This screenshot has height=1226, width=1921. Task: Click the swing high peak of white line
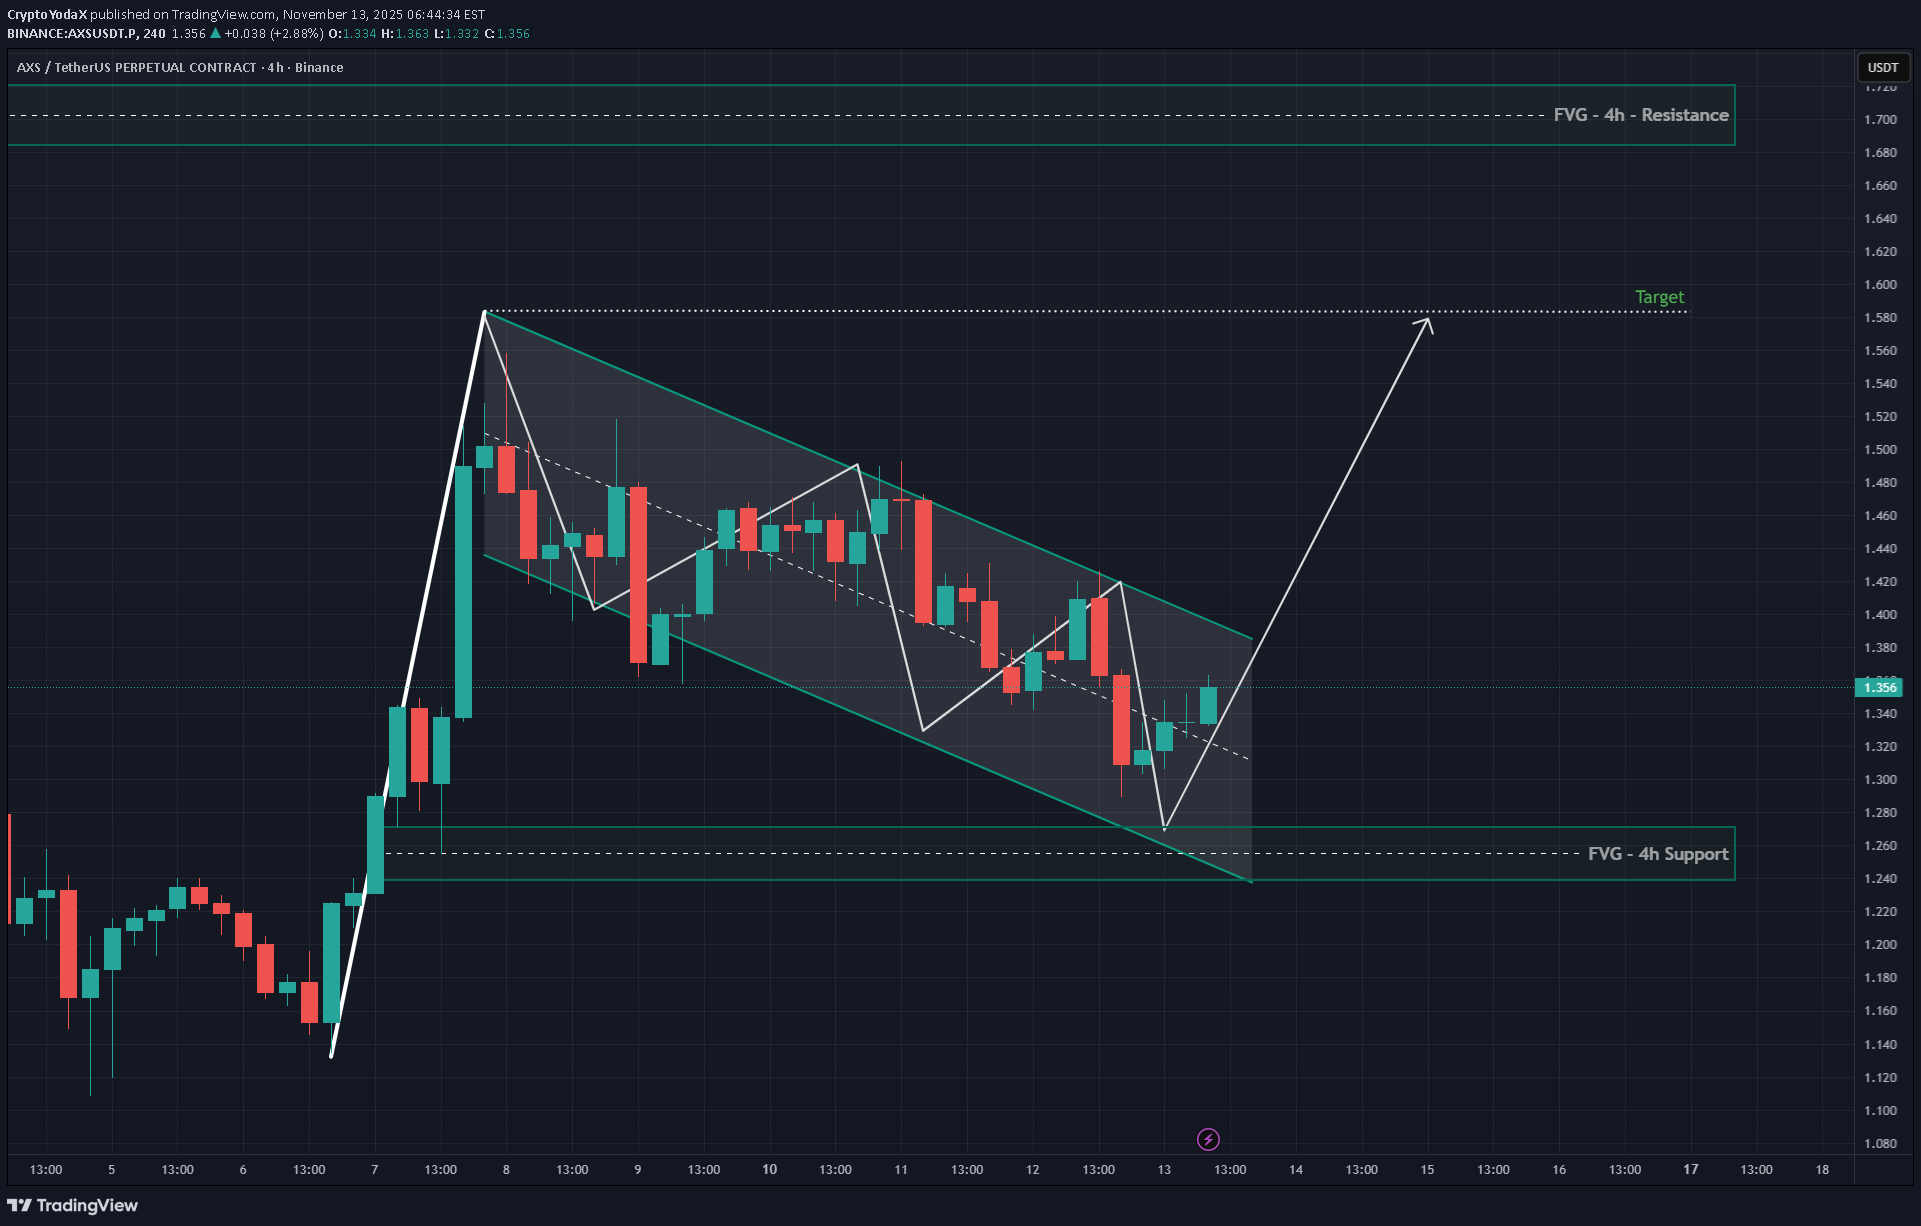pos(484,312)
